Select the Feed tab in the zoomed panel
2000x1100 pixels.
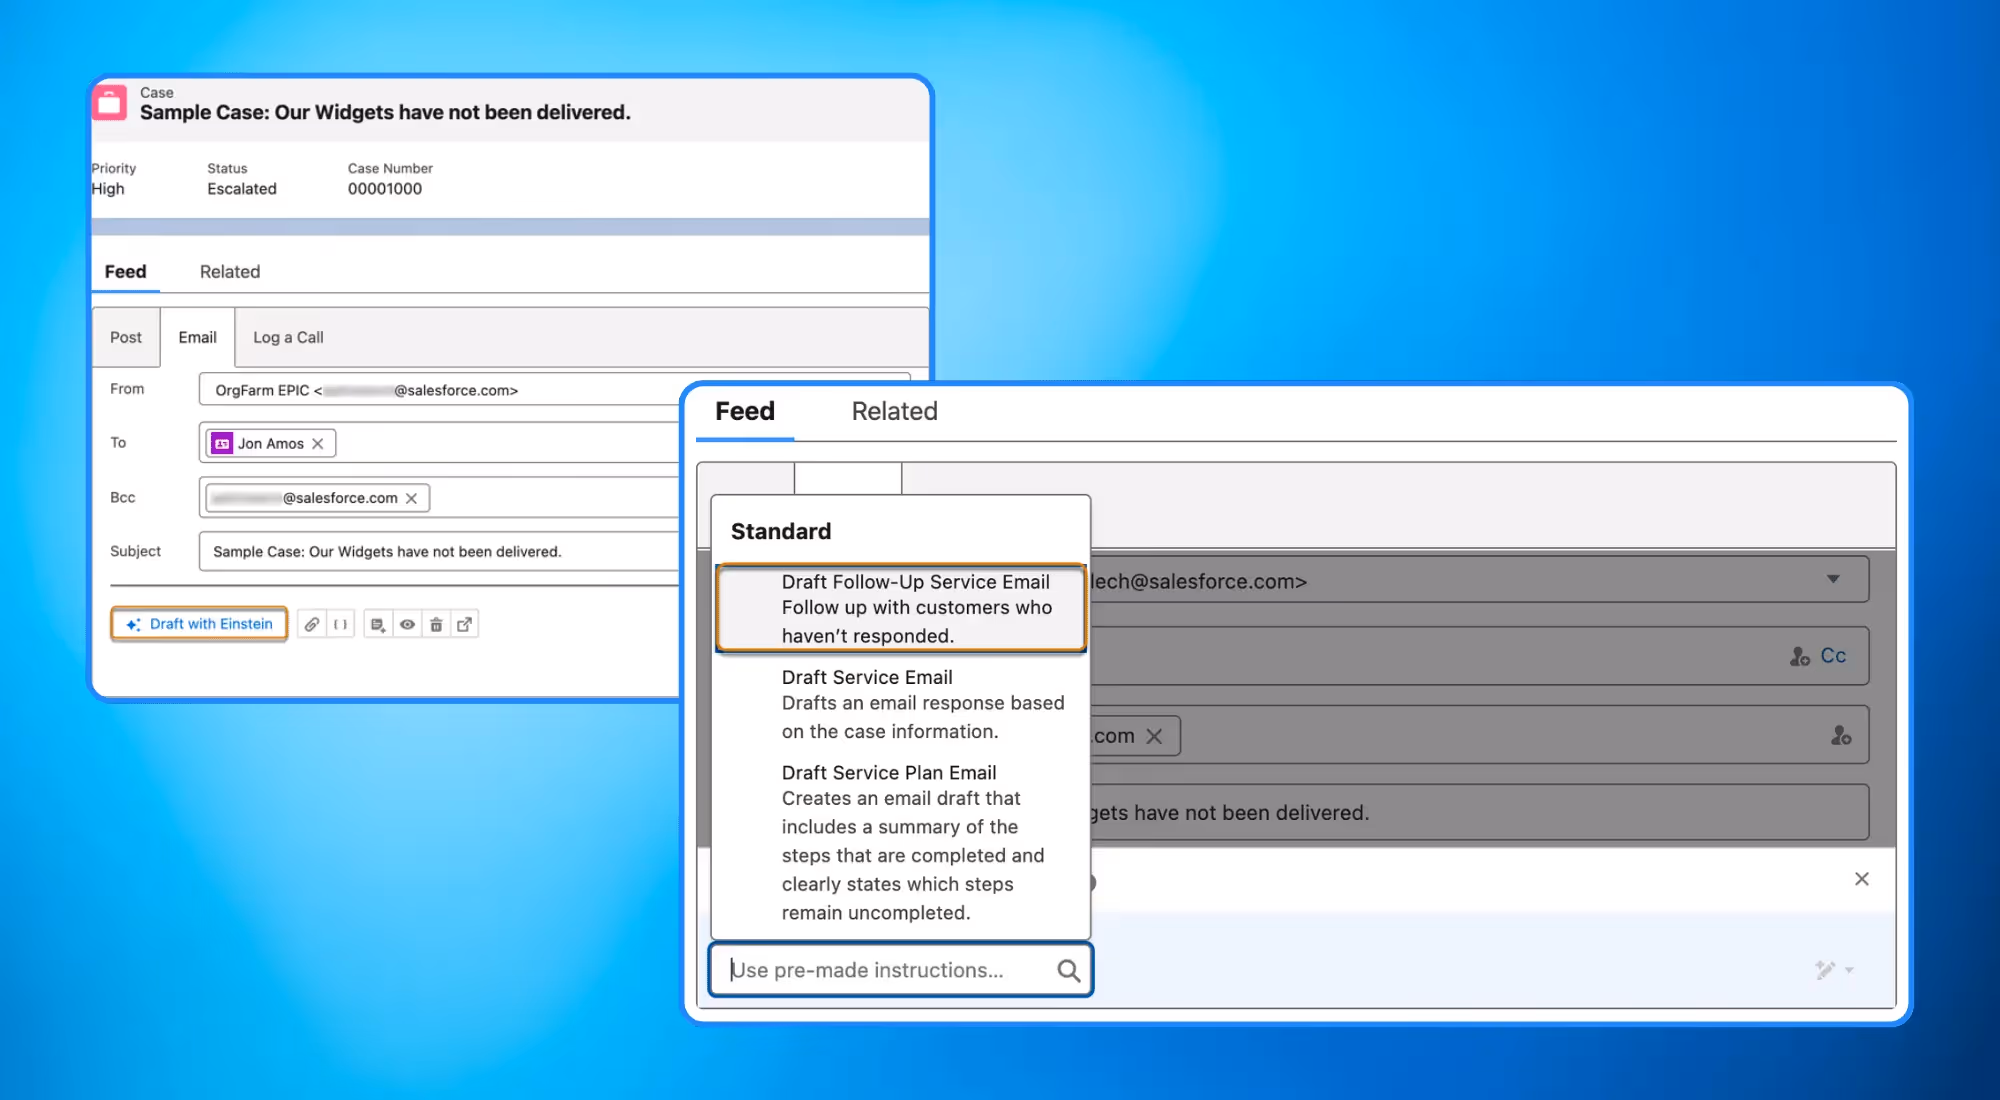745,411
